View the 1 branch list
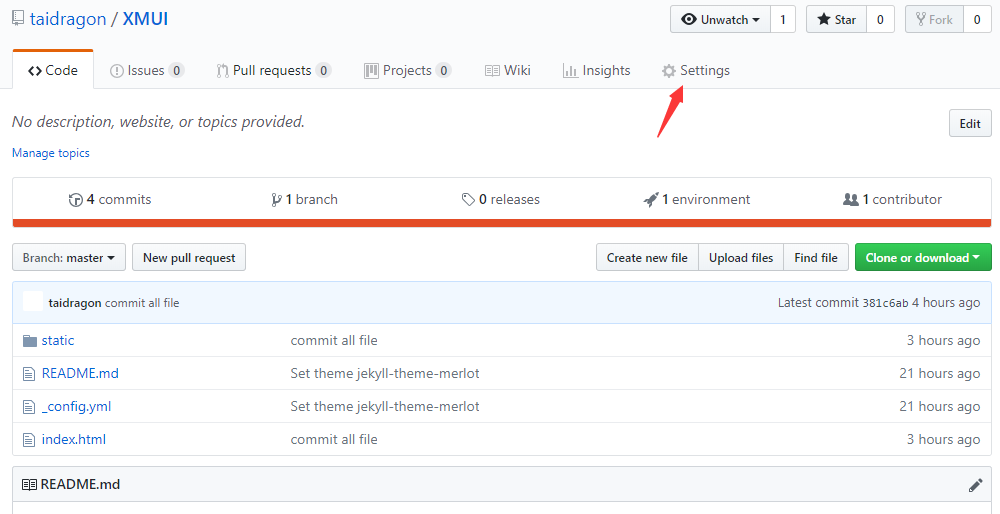The height and width of the screenshot is (514, 1000). (x=304, y=200)
